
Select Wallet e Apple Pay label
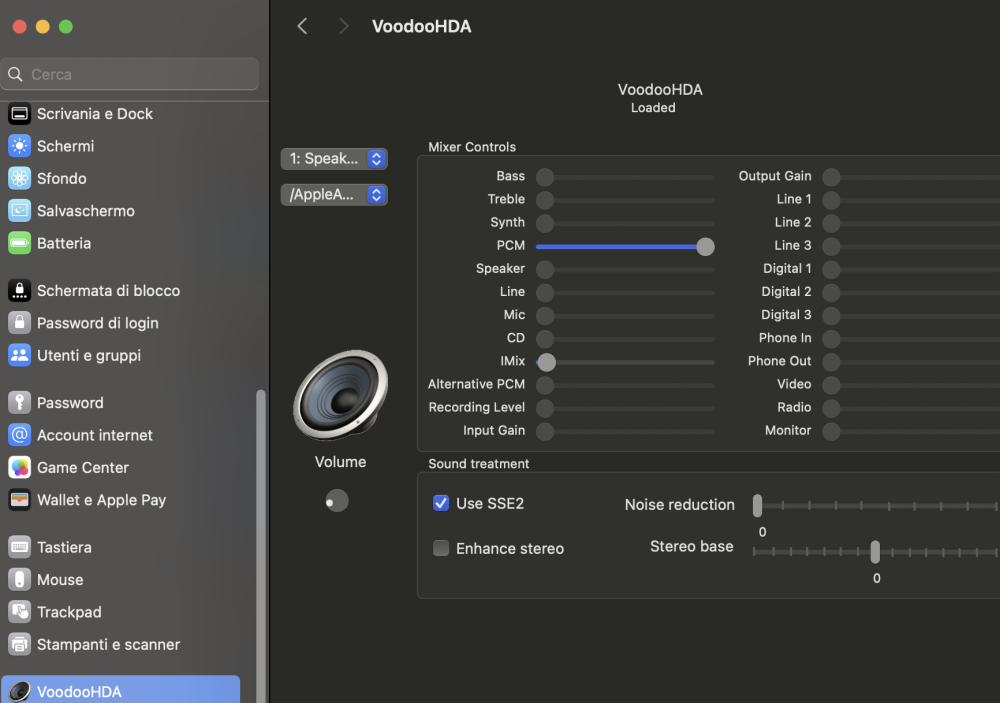(x=101, y=500)
